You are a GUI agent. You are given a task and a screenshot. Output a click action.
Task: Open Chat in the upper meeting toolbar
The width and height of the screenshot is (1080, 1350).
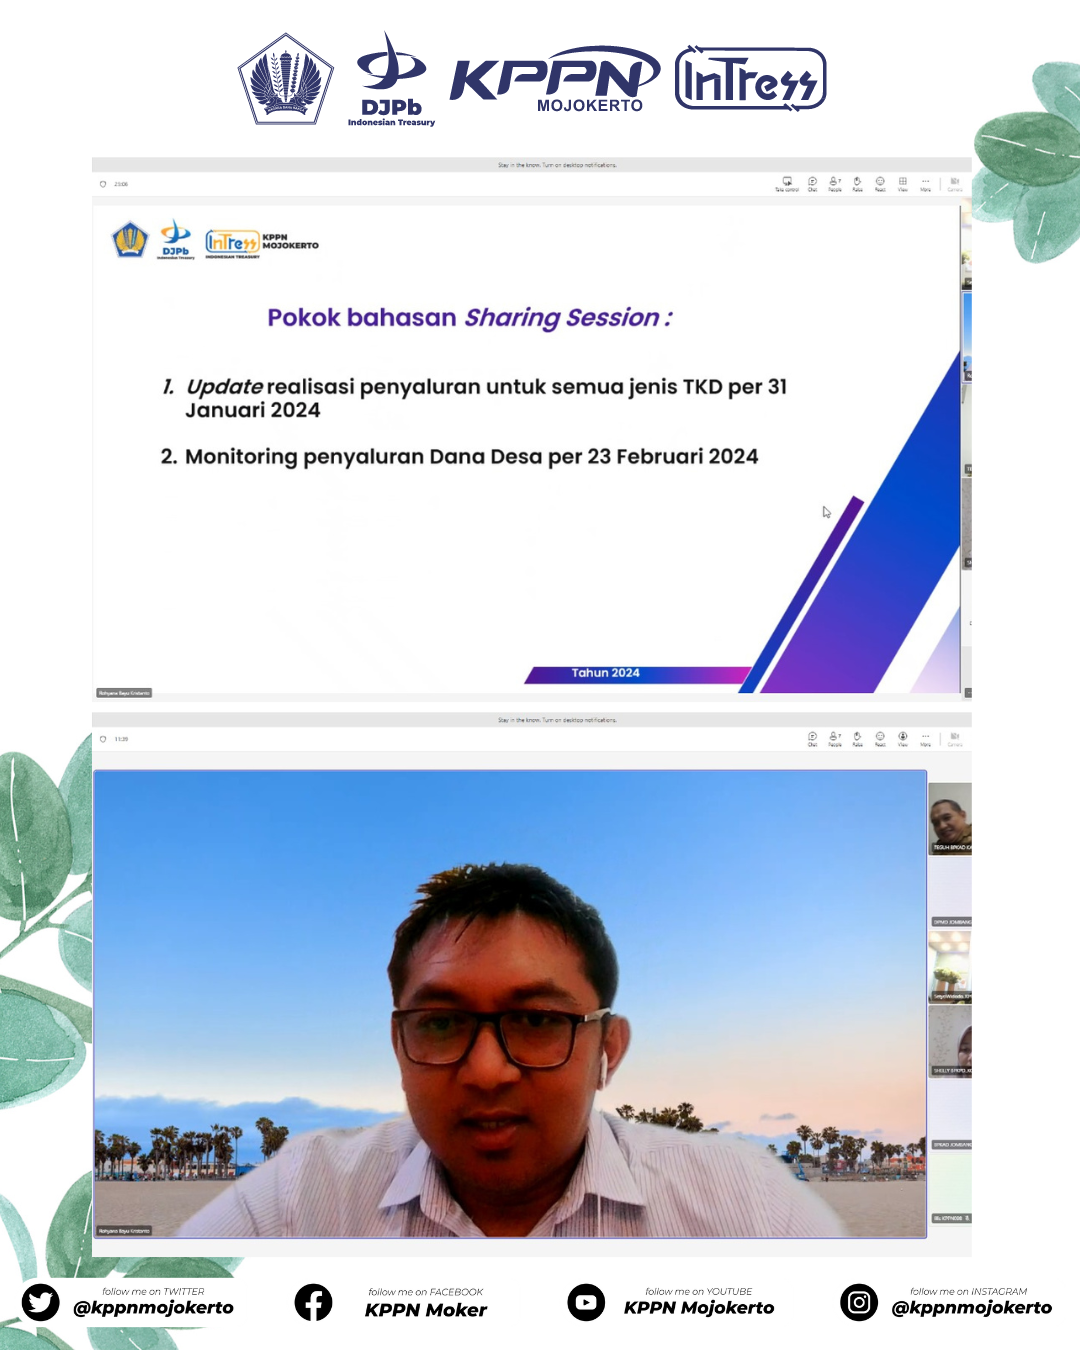pyautogui.click(x=812, y=183)
